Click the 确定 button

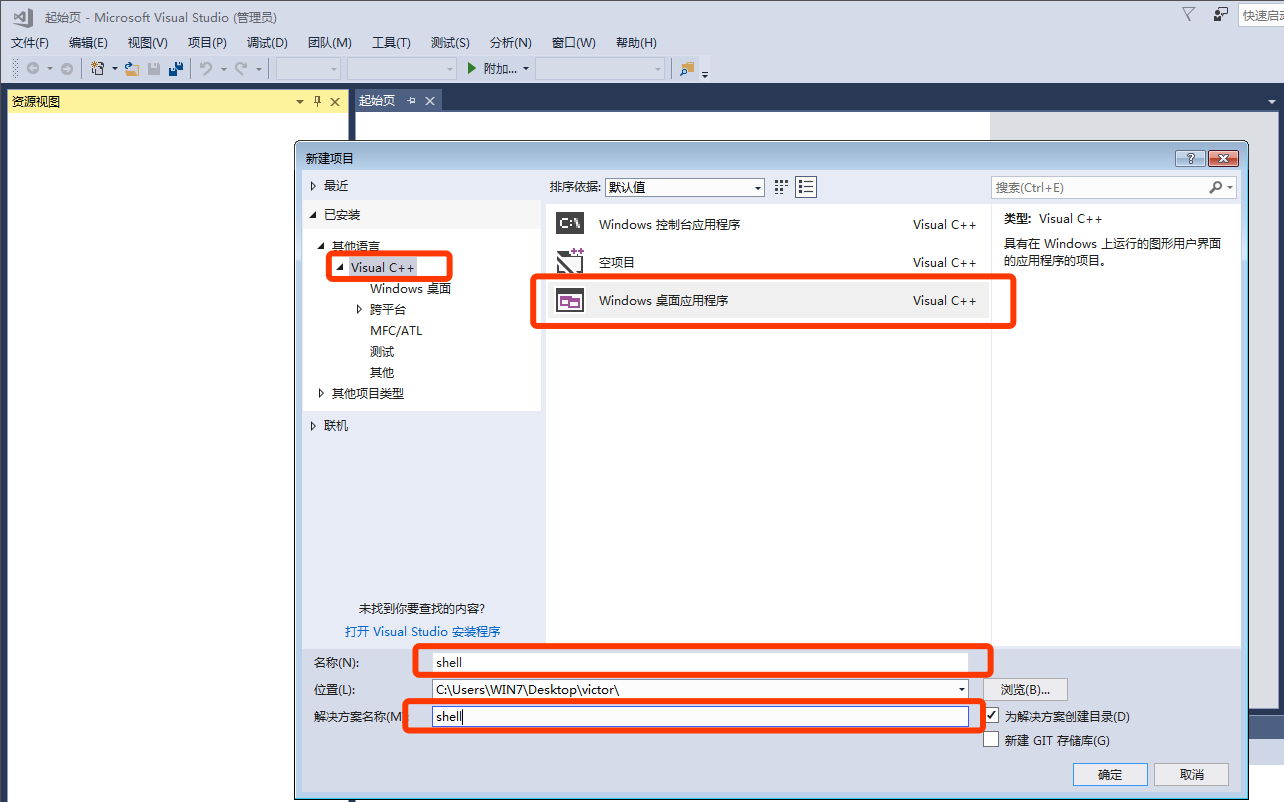(x=1109, y=774)
